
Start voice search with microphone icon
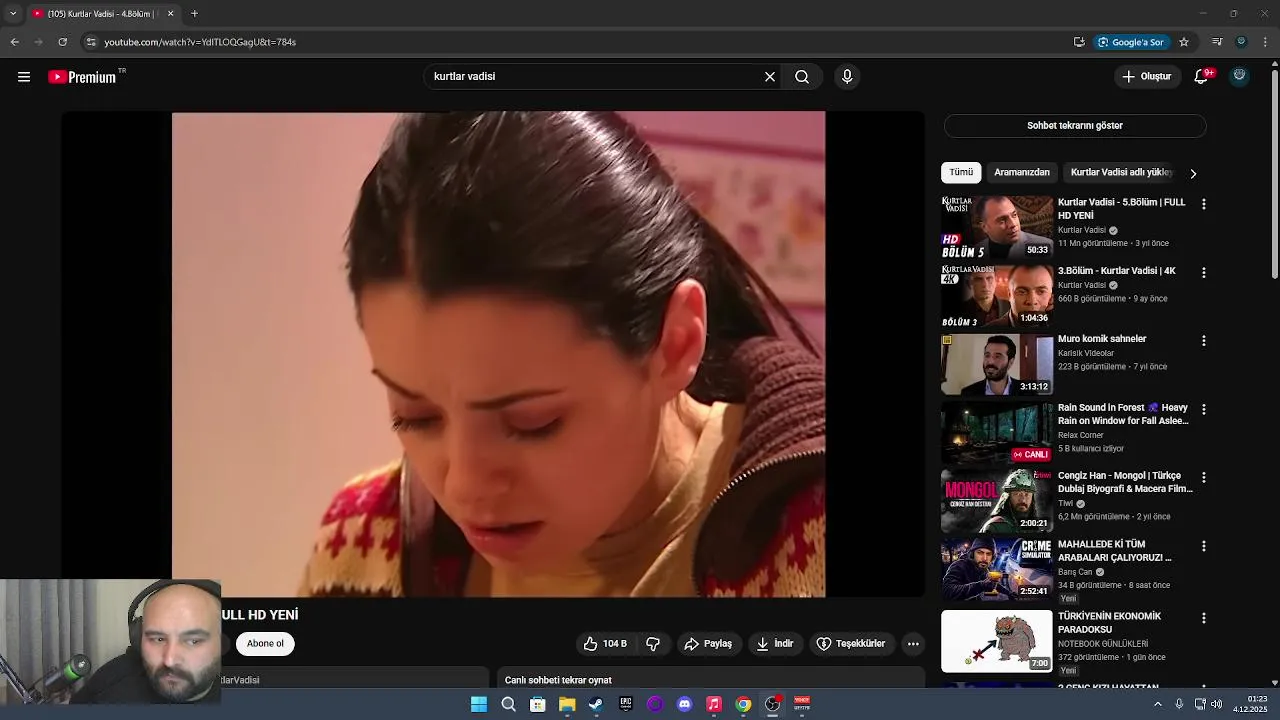coord(847,77)
